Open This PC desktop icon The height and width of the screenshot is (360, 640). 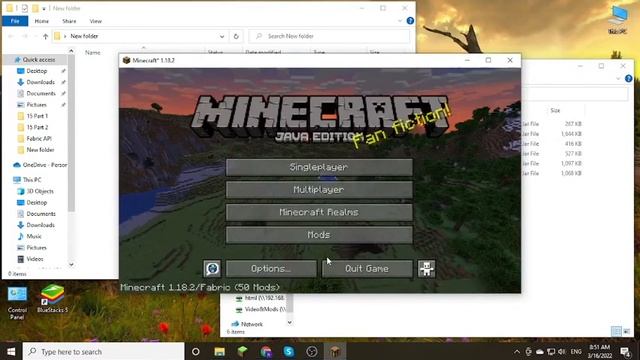click(x=618, y=20)
